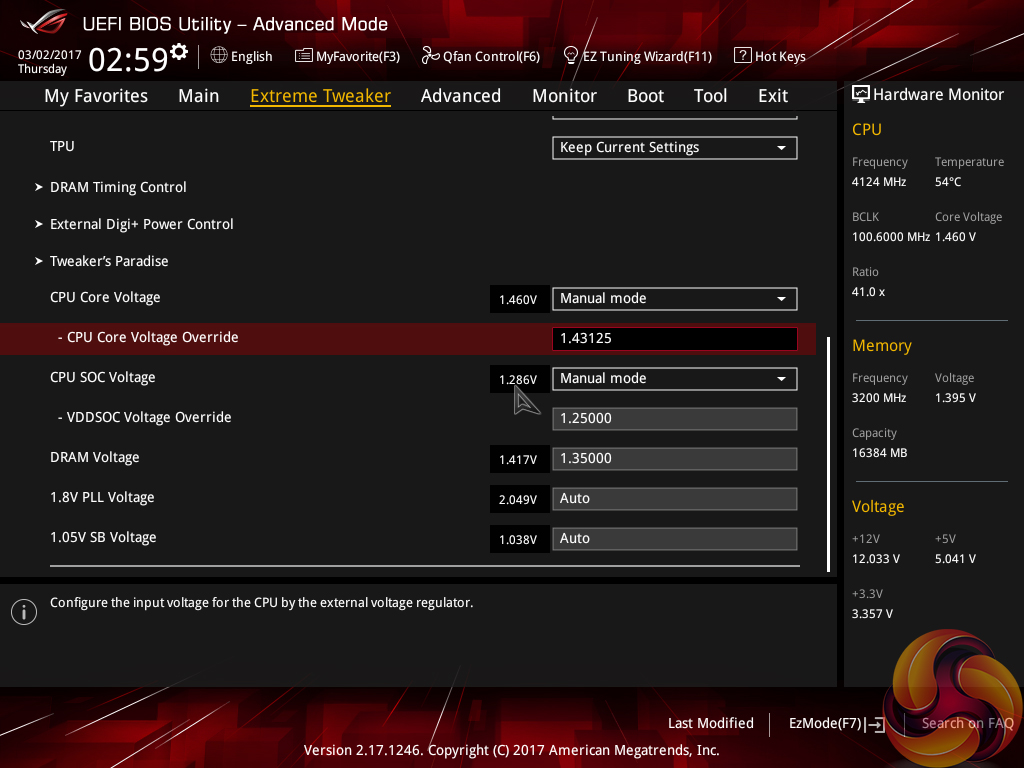Image resolution: width=1024 pixels, height=768 pixels.
Task: Click the settings gear icon beside the clock
Action: (x=179, y=51)
